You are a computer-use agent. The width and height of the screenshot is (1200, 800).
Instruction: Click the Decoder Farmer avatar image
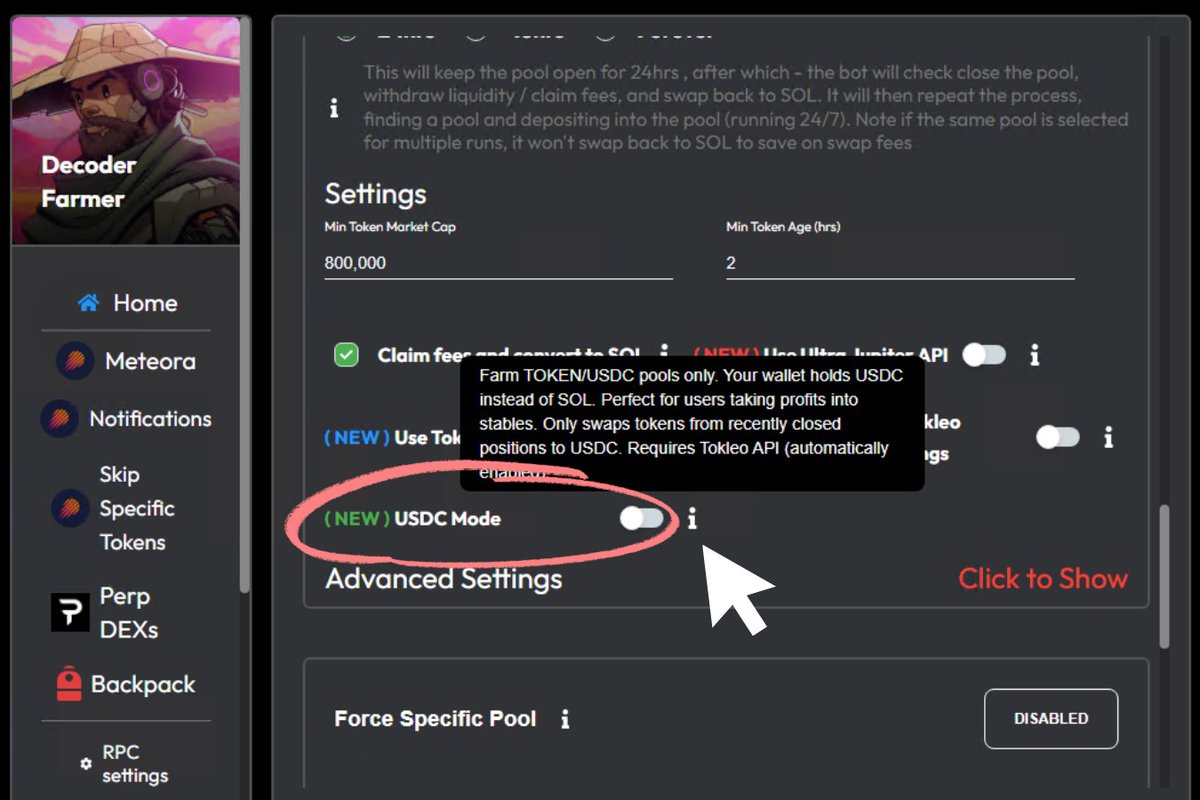126,130
